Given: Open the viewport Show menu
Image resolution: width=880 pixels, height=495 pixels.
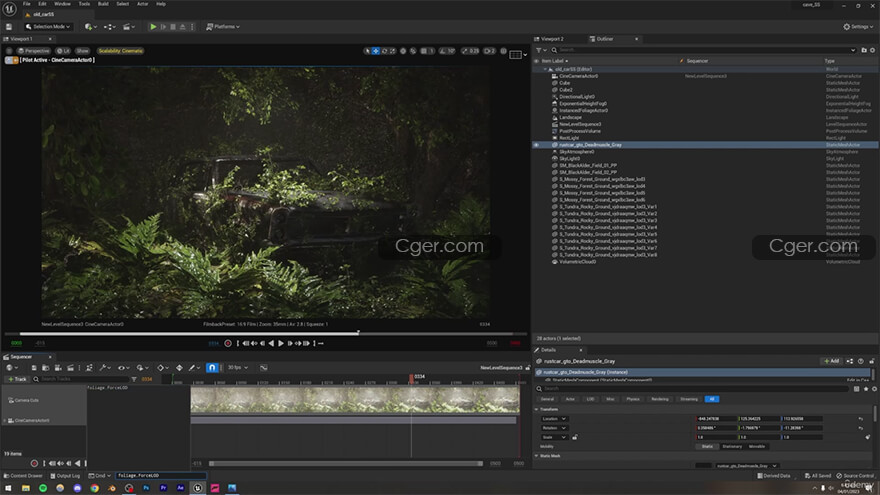Looking at the screenshot, I should (82, 51).
